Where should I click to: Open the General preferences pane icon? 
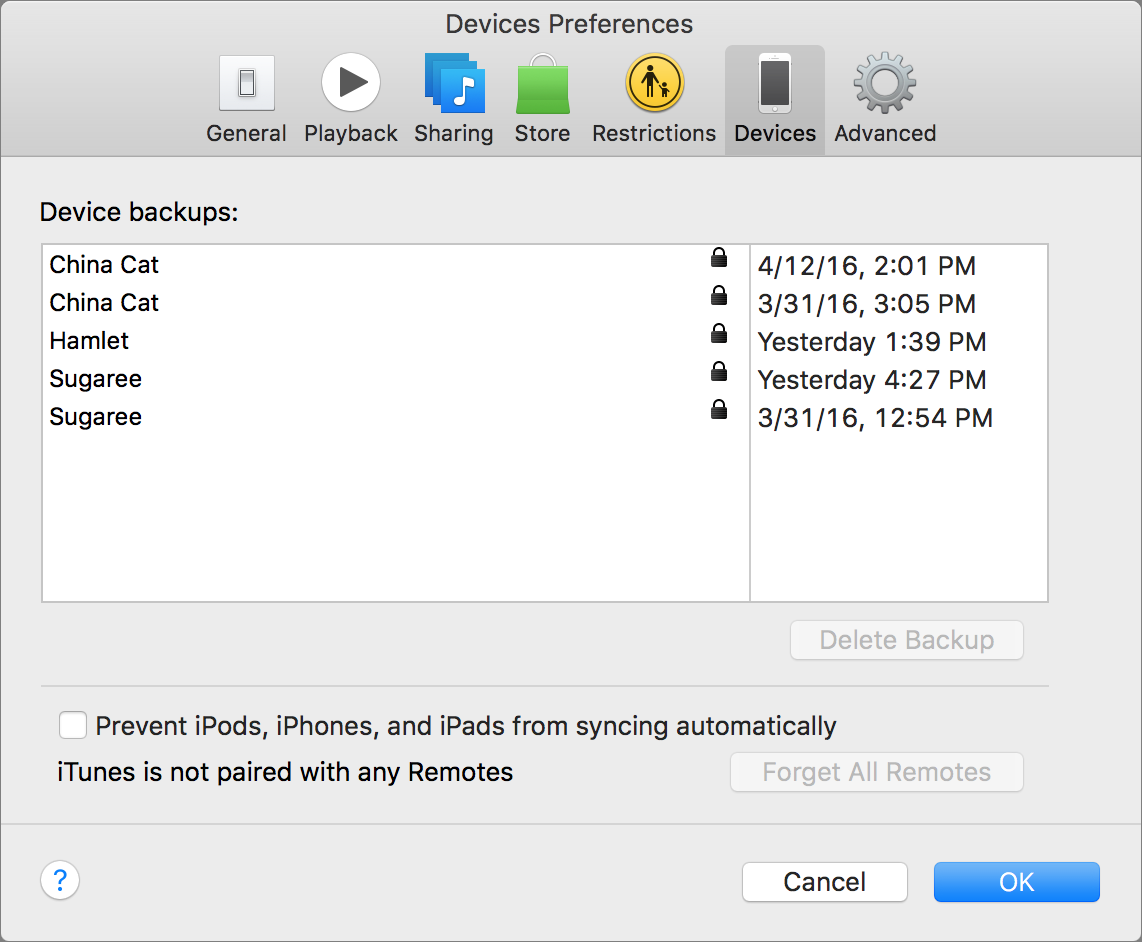[246, 83]
